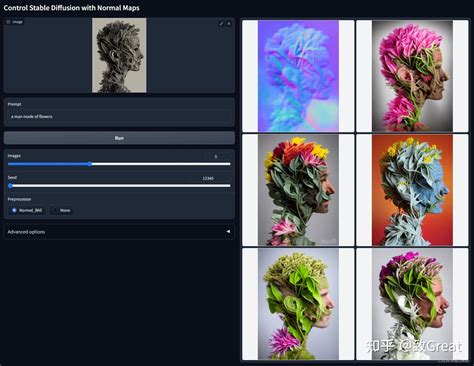The image size is (474, 366).
Task: Open the green leafy head result thumbnail
Action: coord(298,304)
